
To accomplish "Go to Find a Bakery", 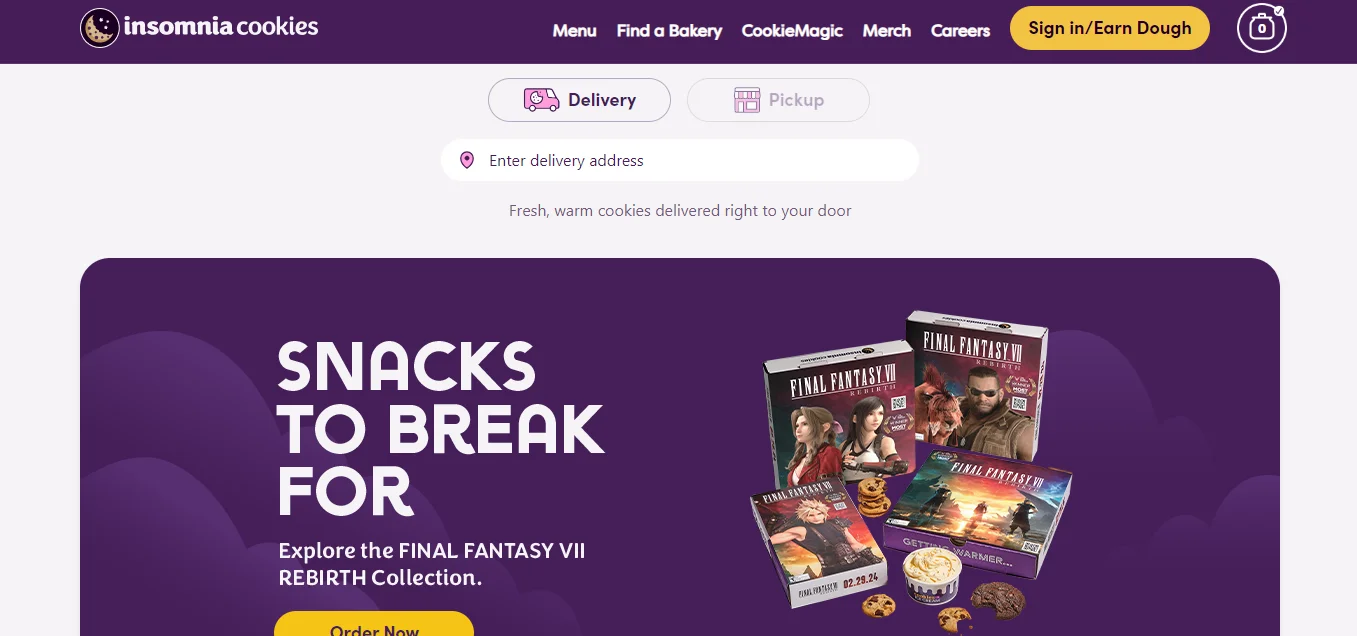I will pos(669,31).
